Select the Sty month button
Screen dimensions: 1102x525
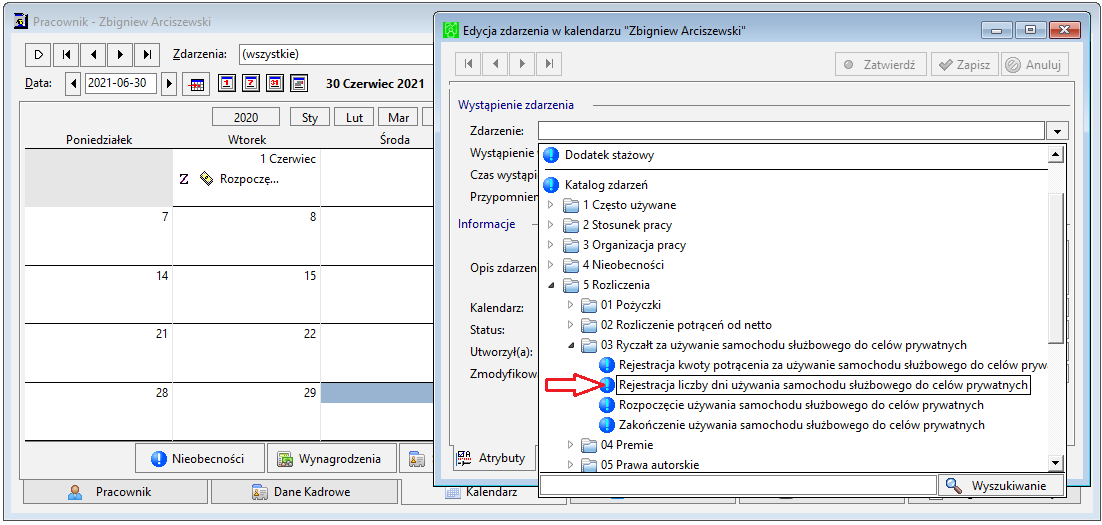pos(310,117)
